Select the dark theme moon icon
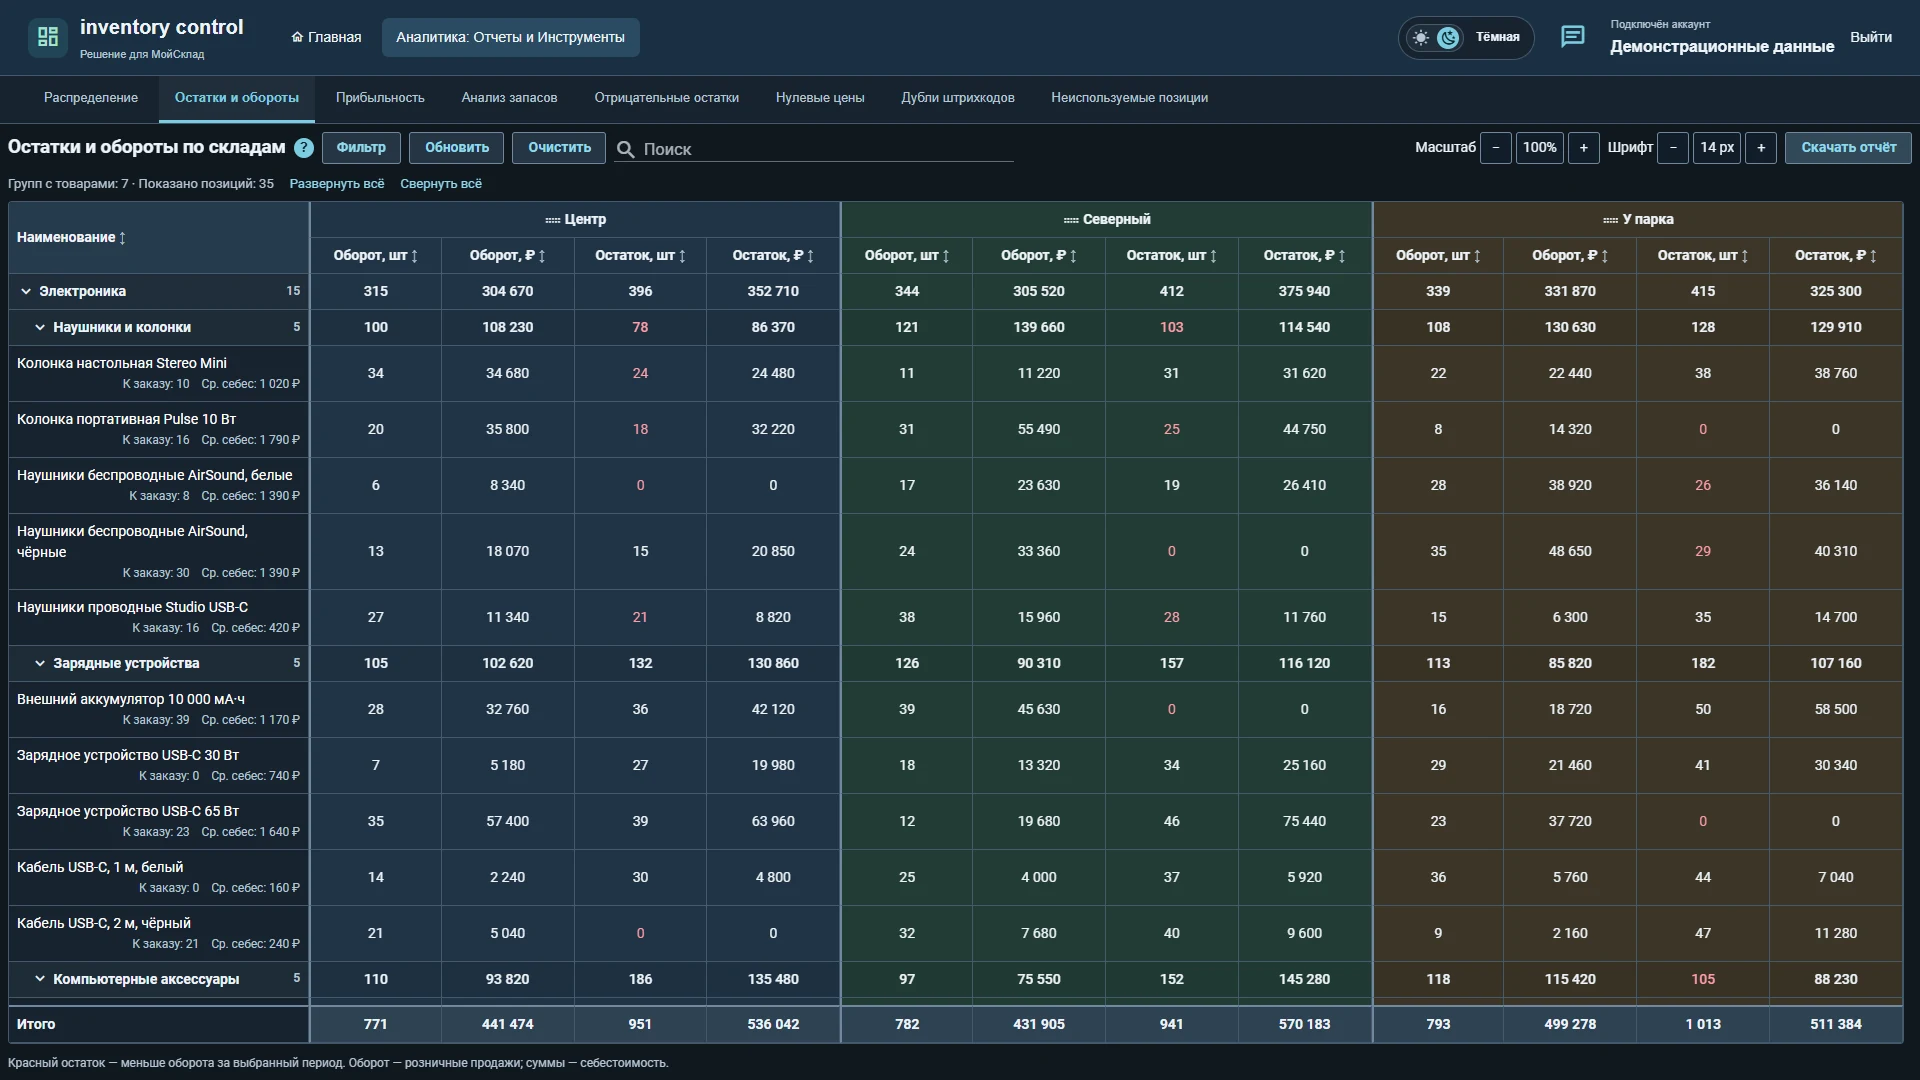The image size is (1920, 1080). [x=1448, y=38]
